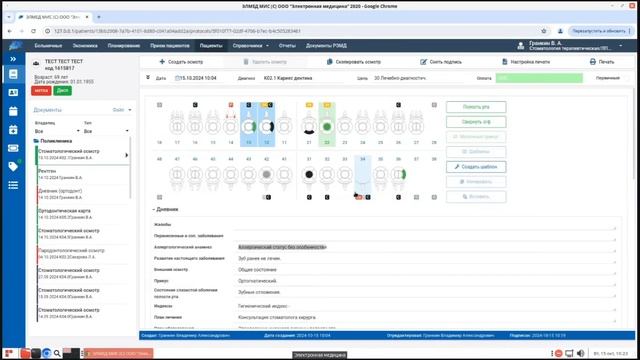
Task: Open the Больничные menu
Action: (48, 46)
